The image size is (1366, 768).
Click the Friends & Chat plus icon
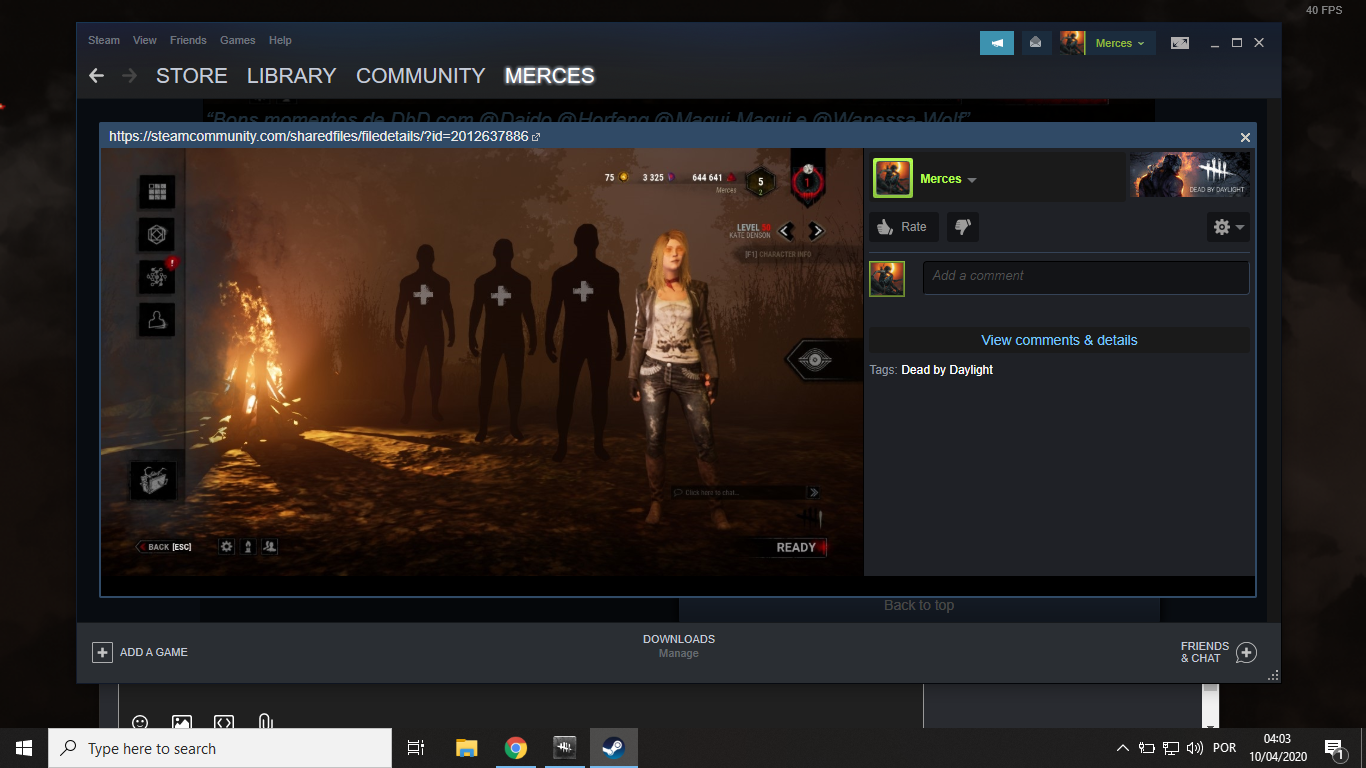[x=1246, y=653]
